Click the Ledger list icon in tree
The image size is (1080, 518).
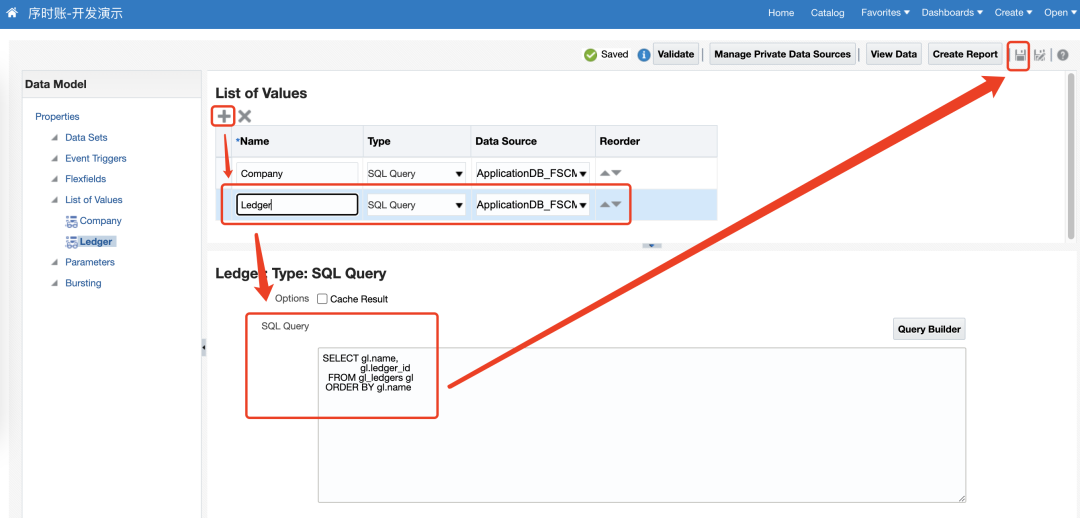click(x=71, y=242)
